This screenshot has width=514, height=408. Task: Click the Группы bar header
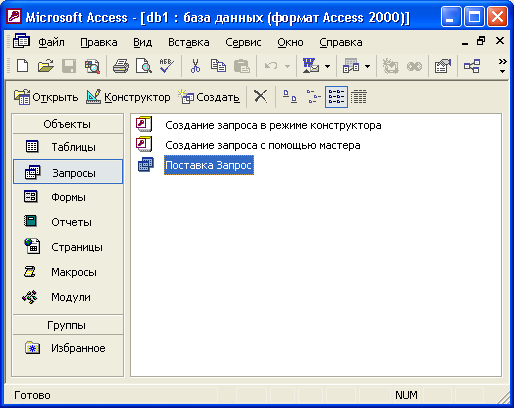tap(68, 325)
